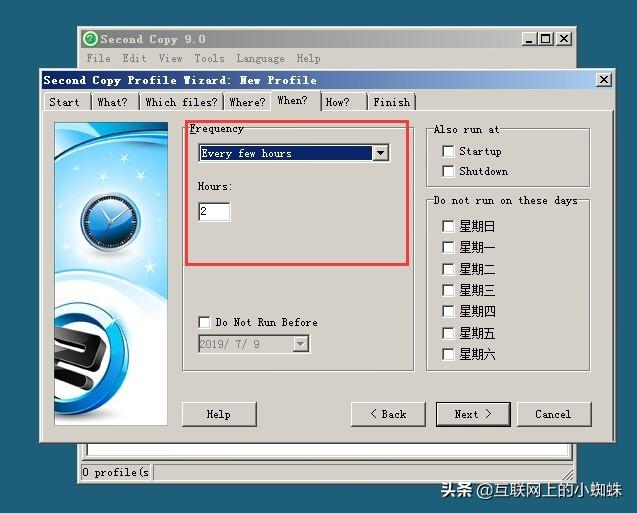
Task: Open File menu in Second Copy window
Action: click(99, 58)
